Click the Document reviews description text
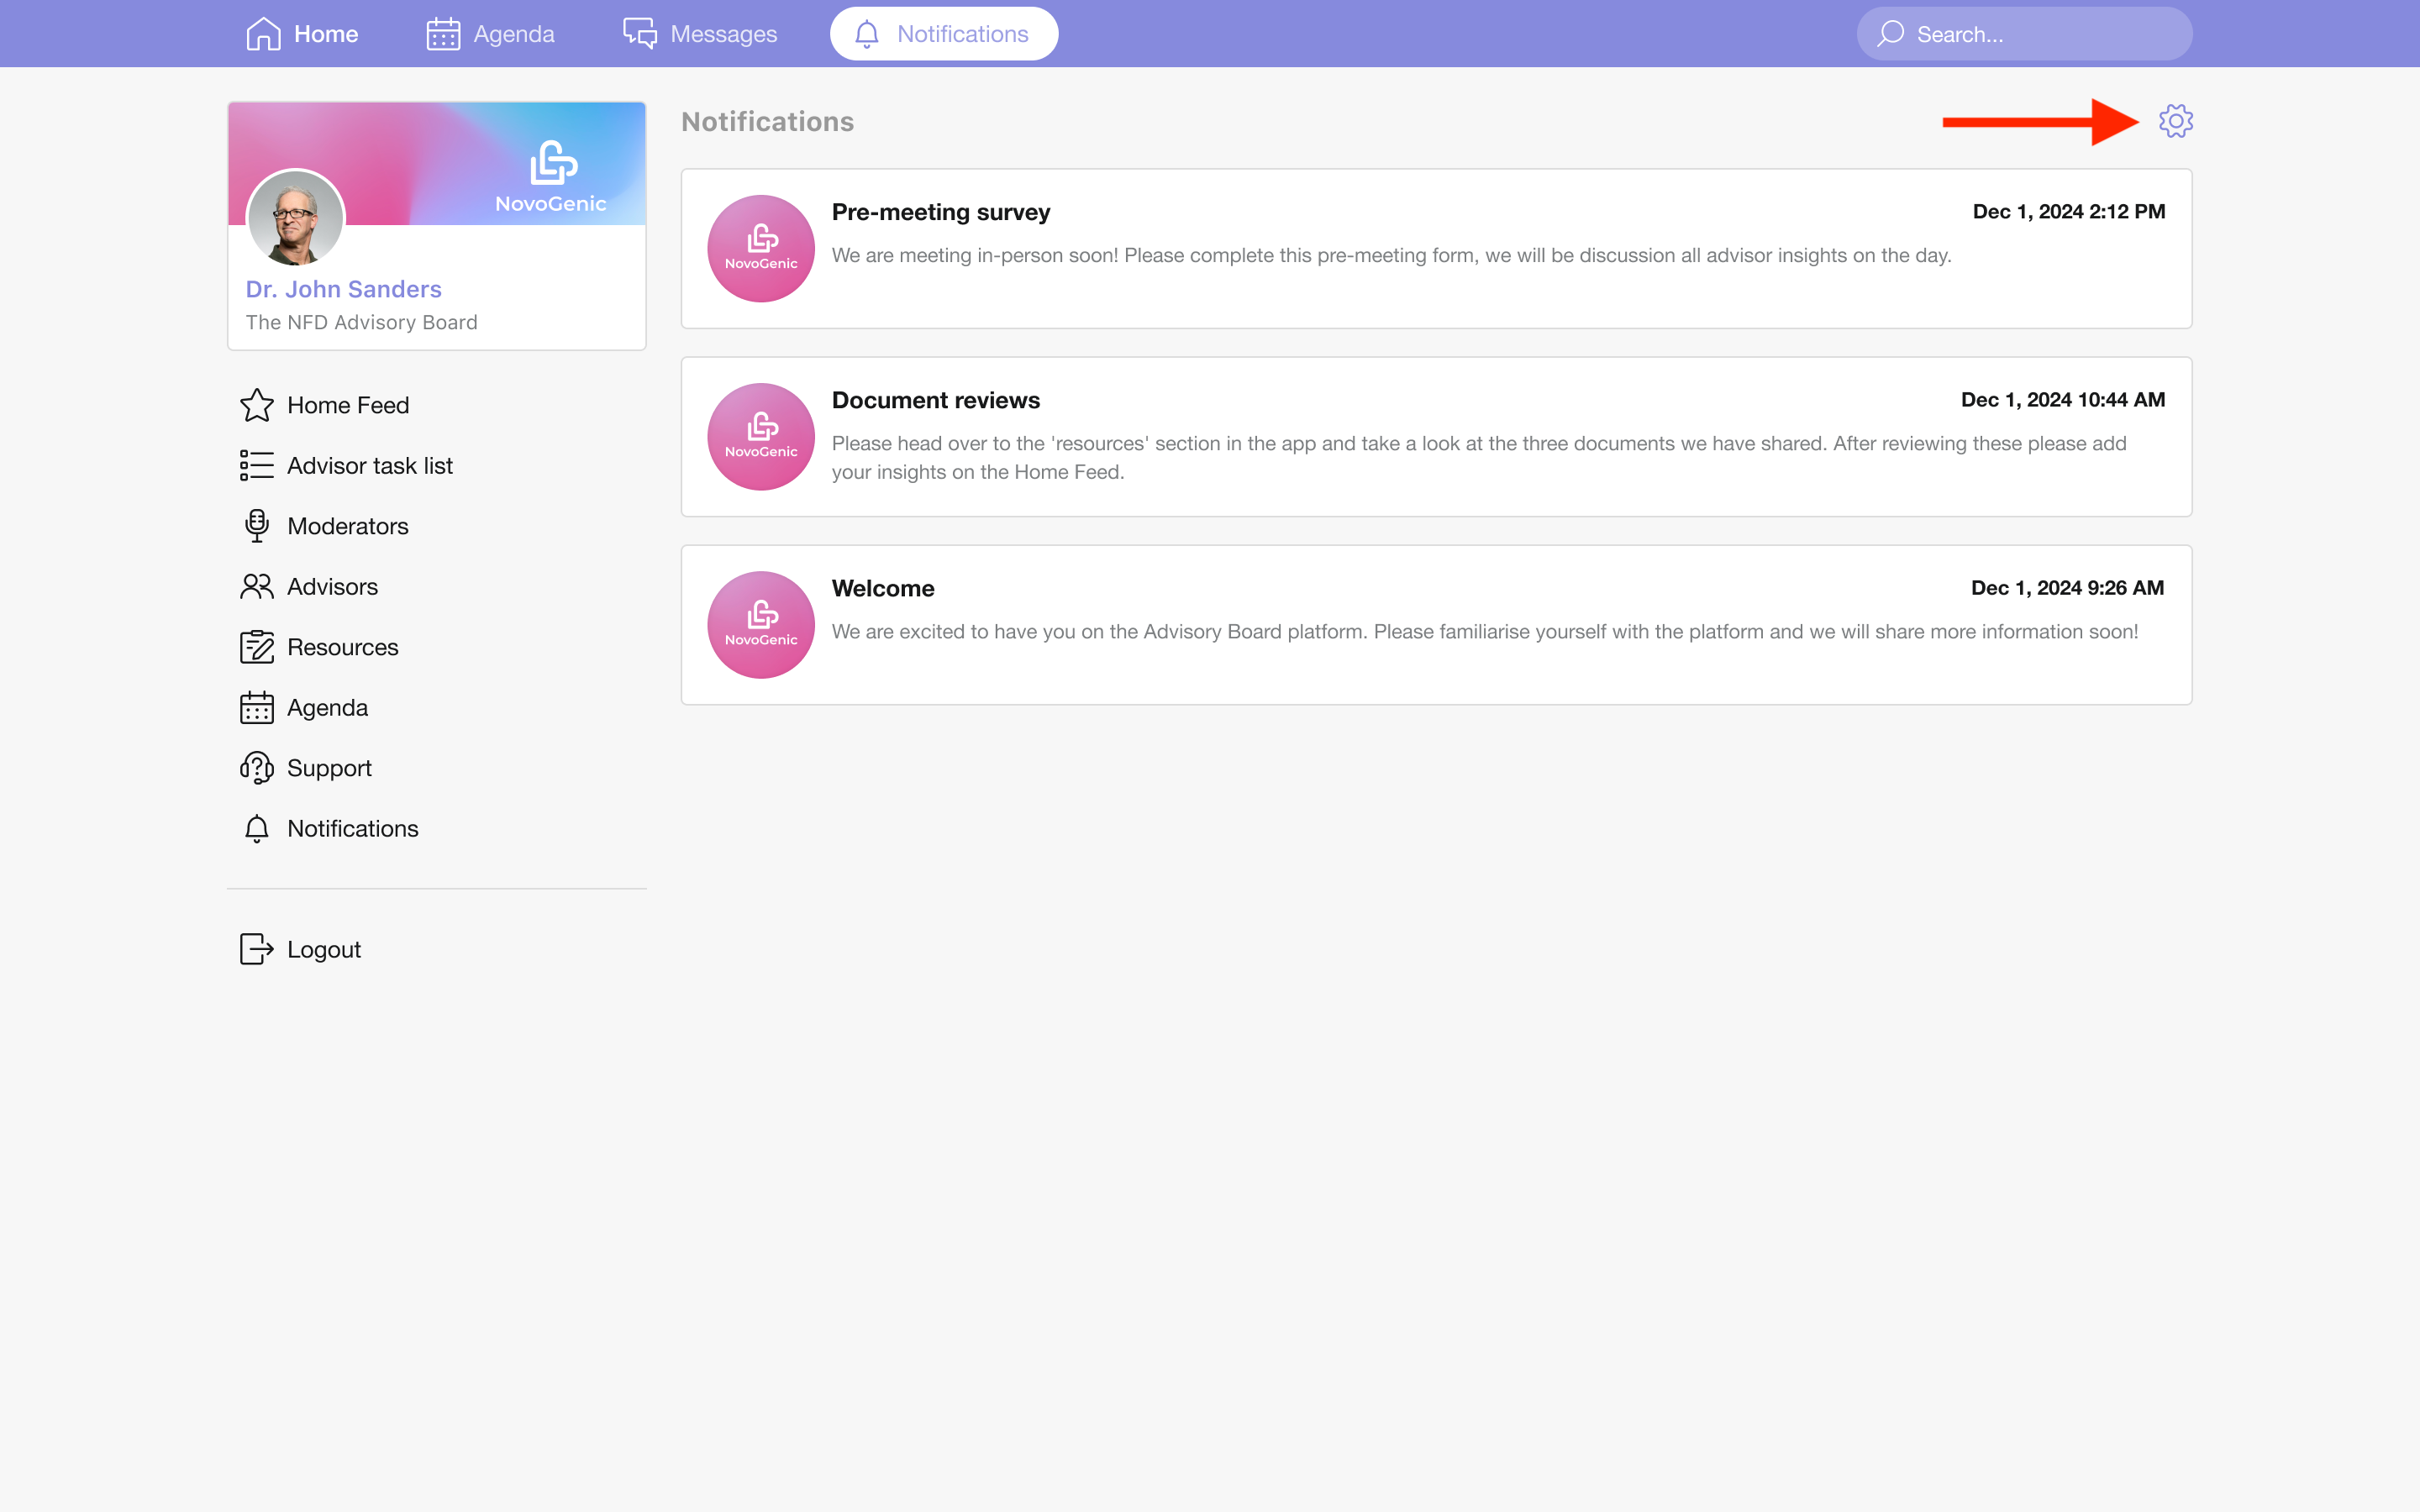2420x1512 pixels. coord(1479,457)
